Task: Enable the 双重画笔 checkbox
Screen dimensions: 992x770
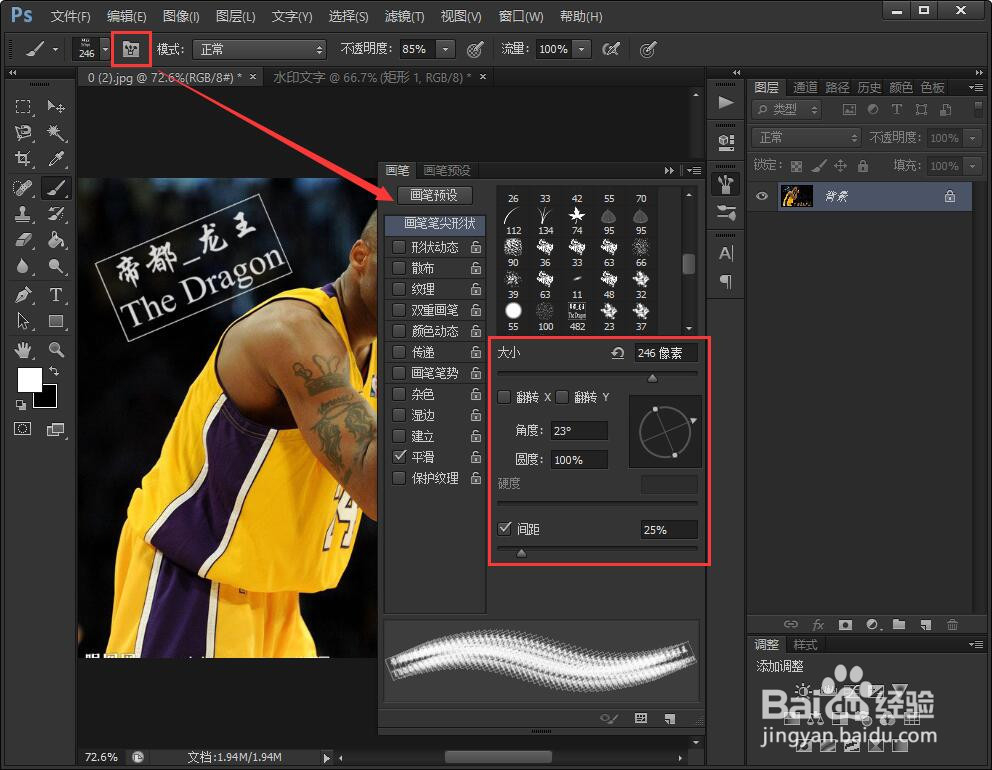Action: point(399,310)
